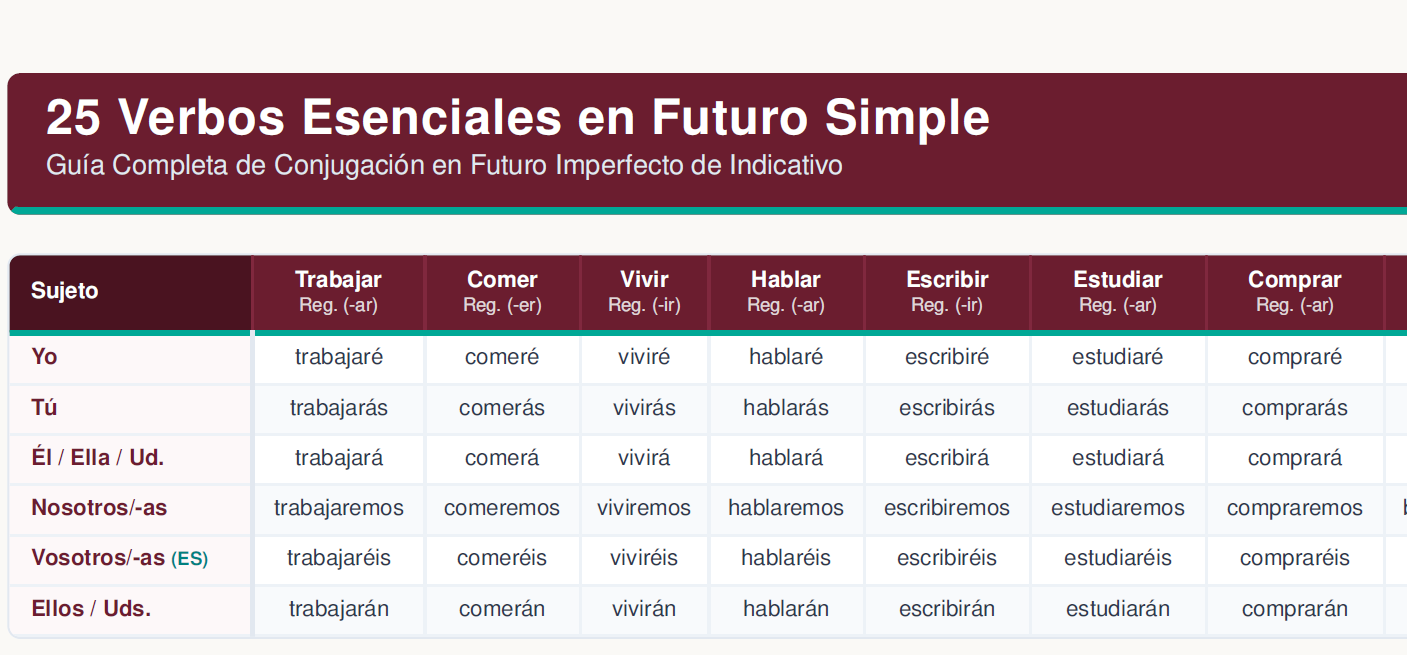Click the cell containing trabajaré

[339, 358]
